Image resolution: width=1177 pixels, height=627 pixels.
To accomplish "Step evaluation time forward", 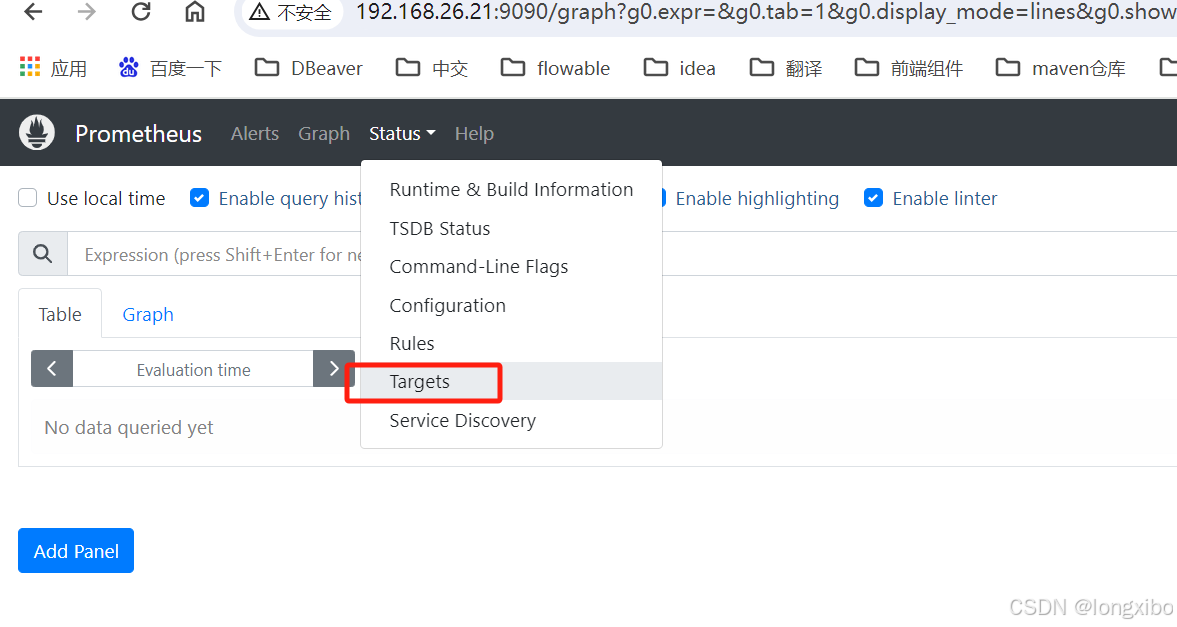I will (333, 369).
